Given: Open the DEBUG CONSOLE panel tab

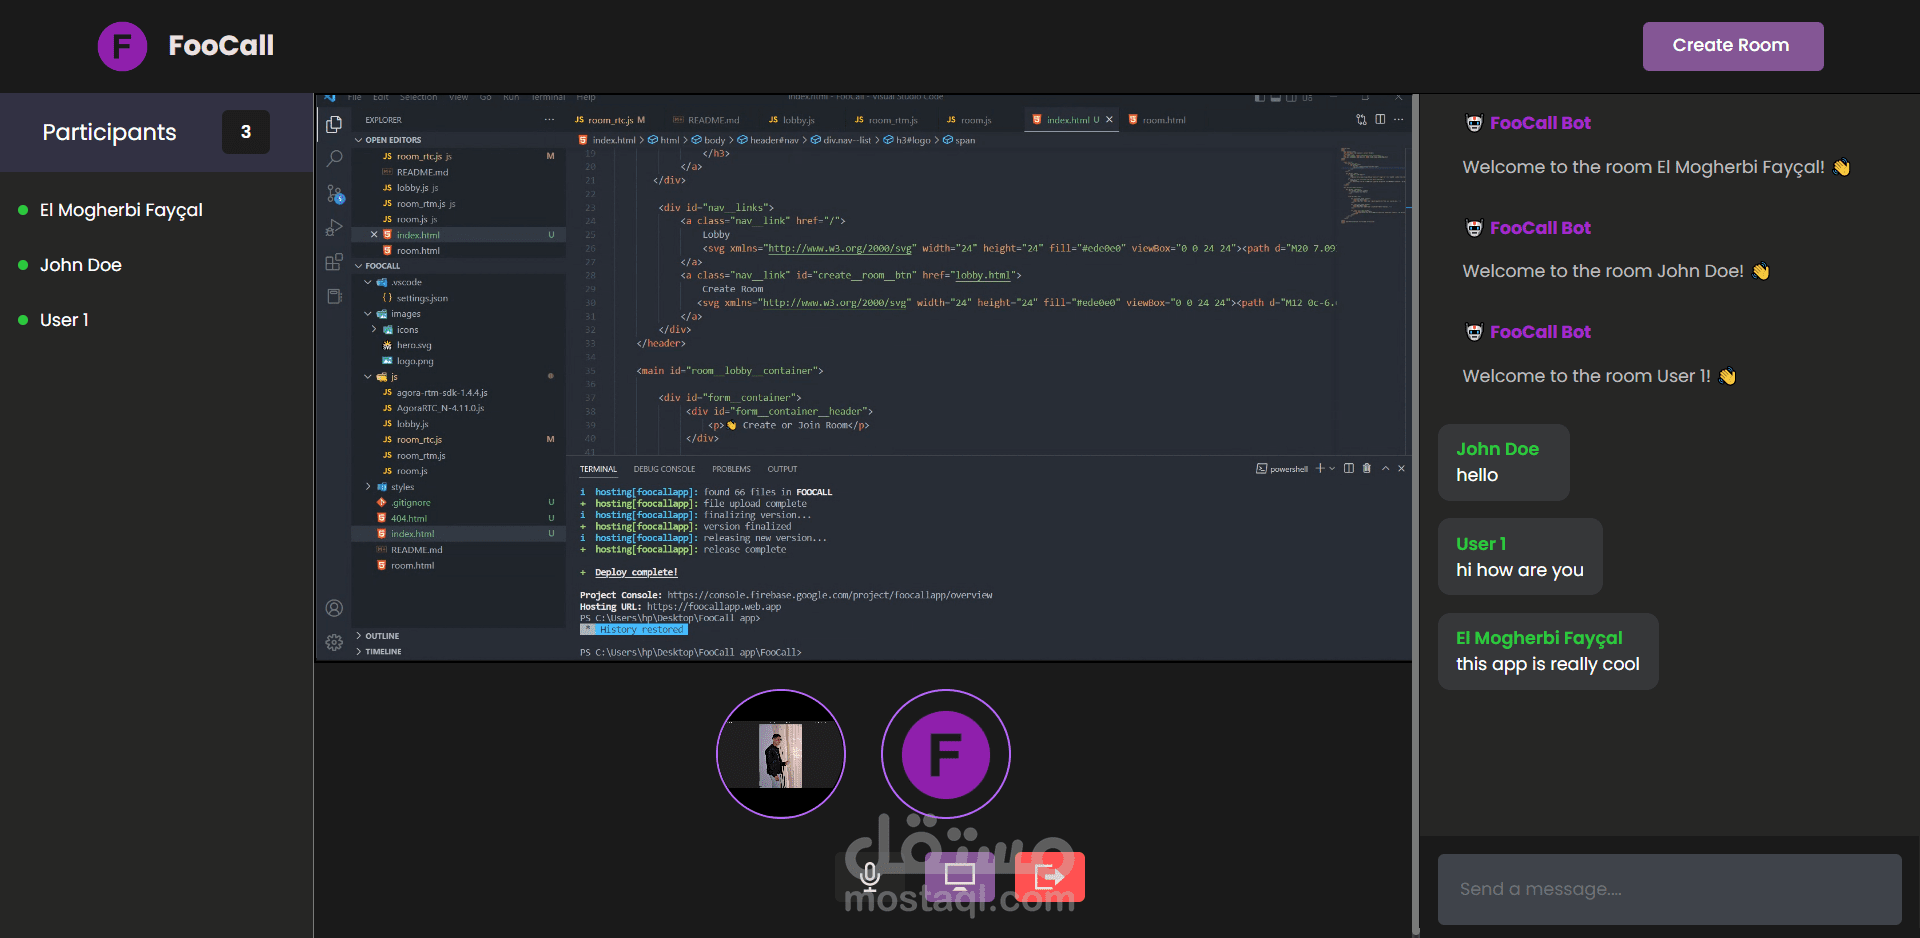Looking at the screenshot, I should (x=664, y=469).
